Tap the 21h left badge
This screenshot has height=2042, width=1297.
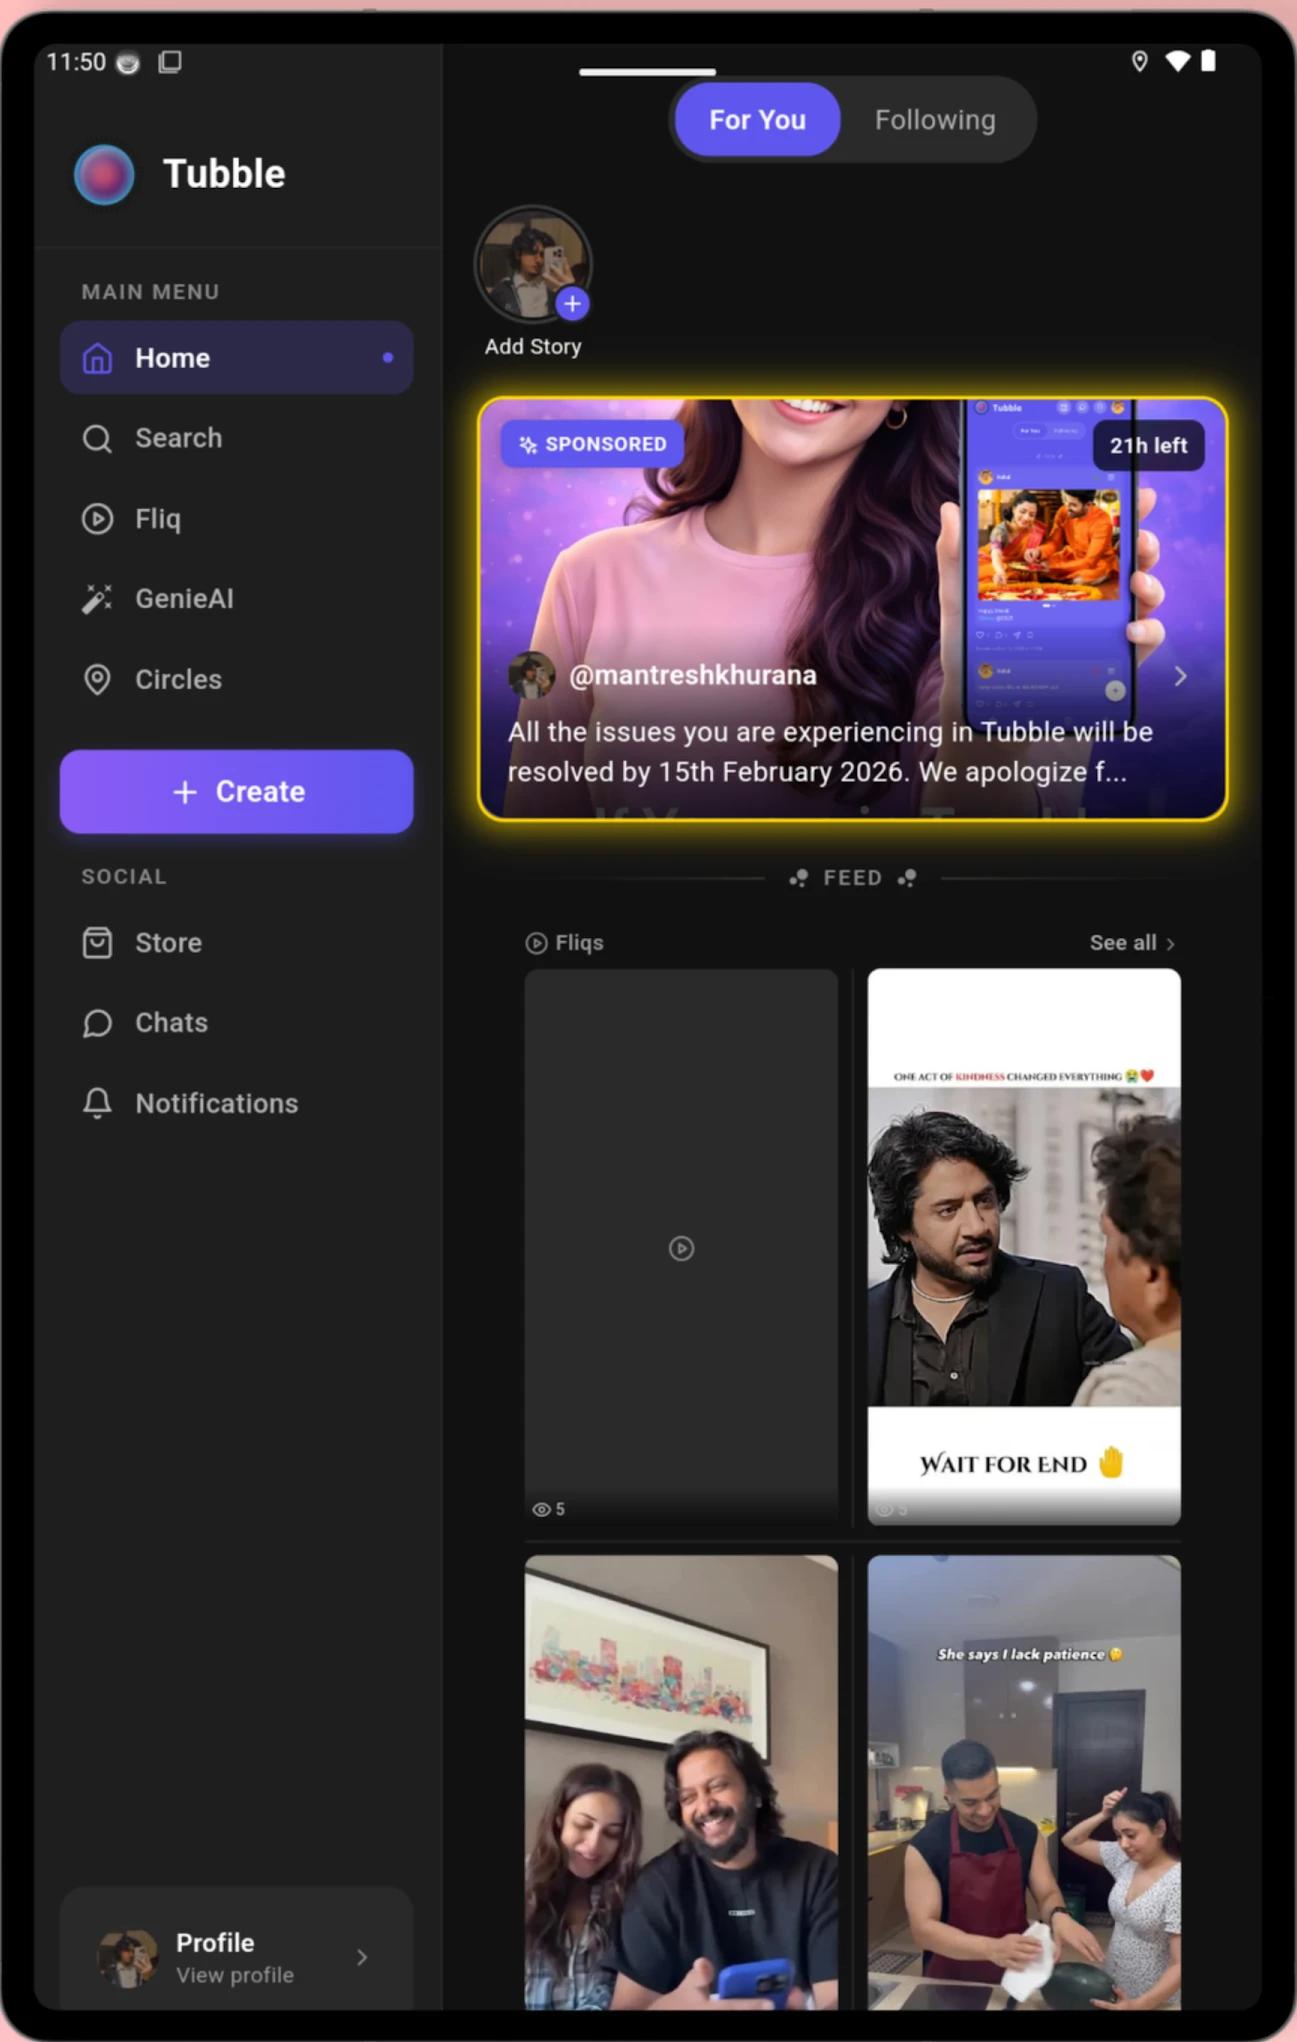click(1148, 446)
